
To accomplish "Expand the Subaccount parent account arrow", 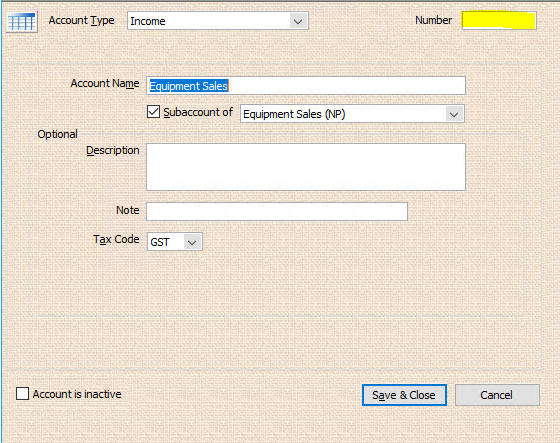I will pos(454,114).
